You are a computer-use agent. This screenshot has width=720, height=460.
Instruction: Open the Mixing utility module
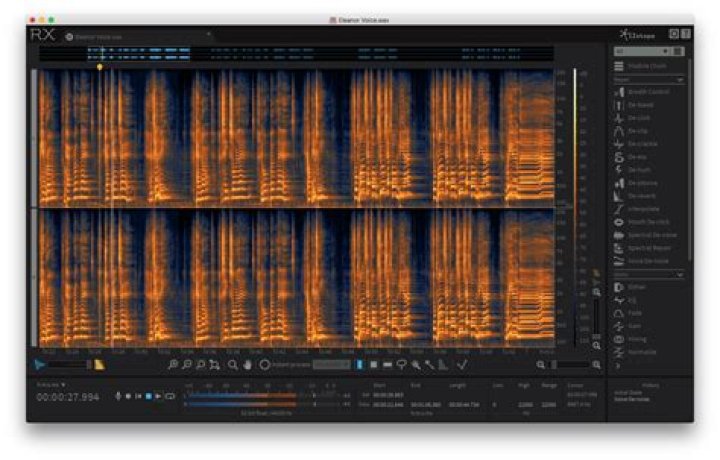pyautogui.click(x=631, y=339)
